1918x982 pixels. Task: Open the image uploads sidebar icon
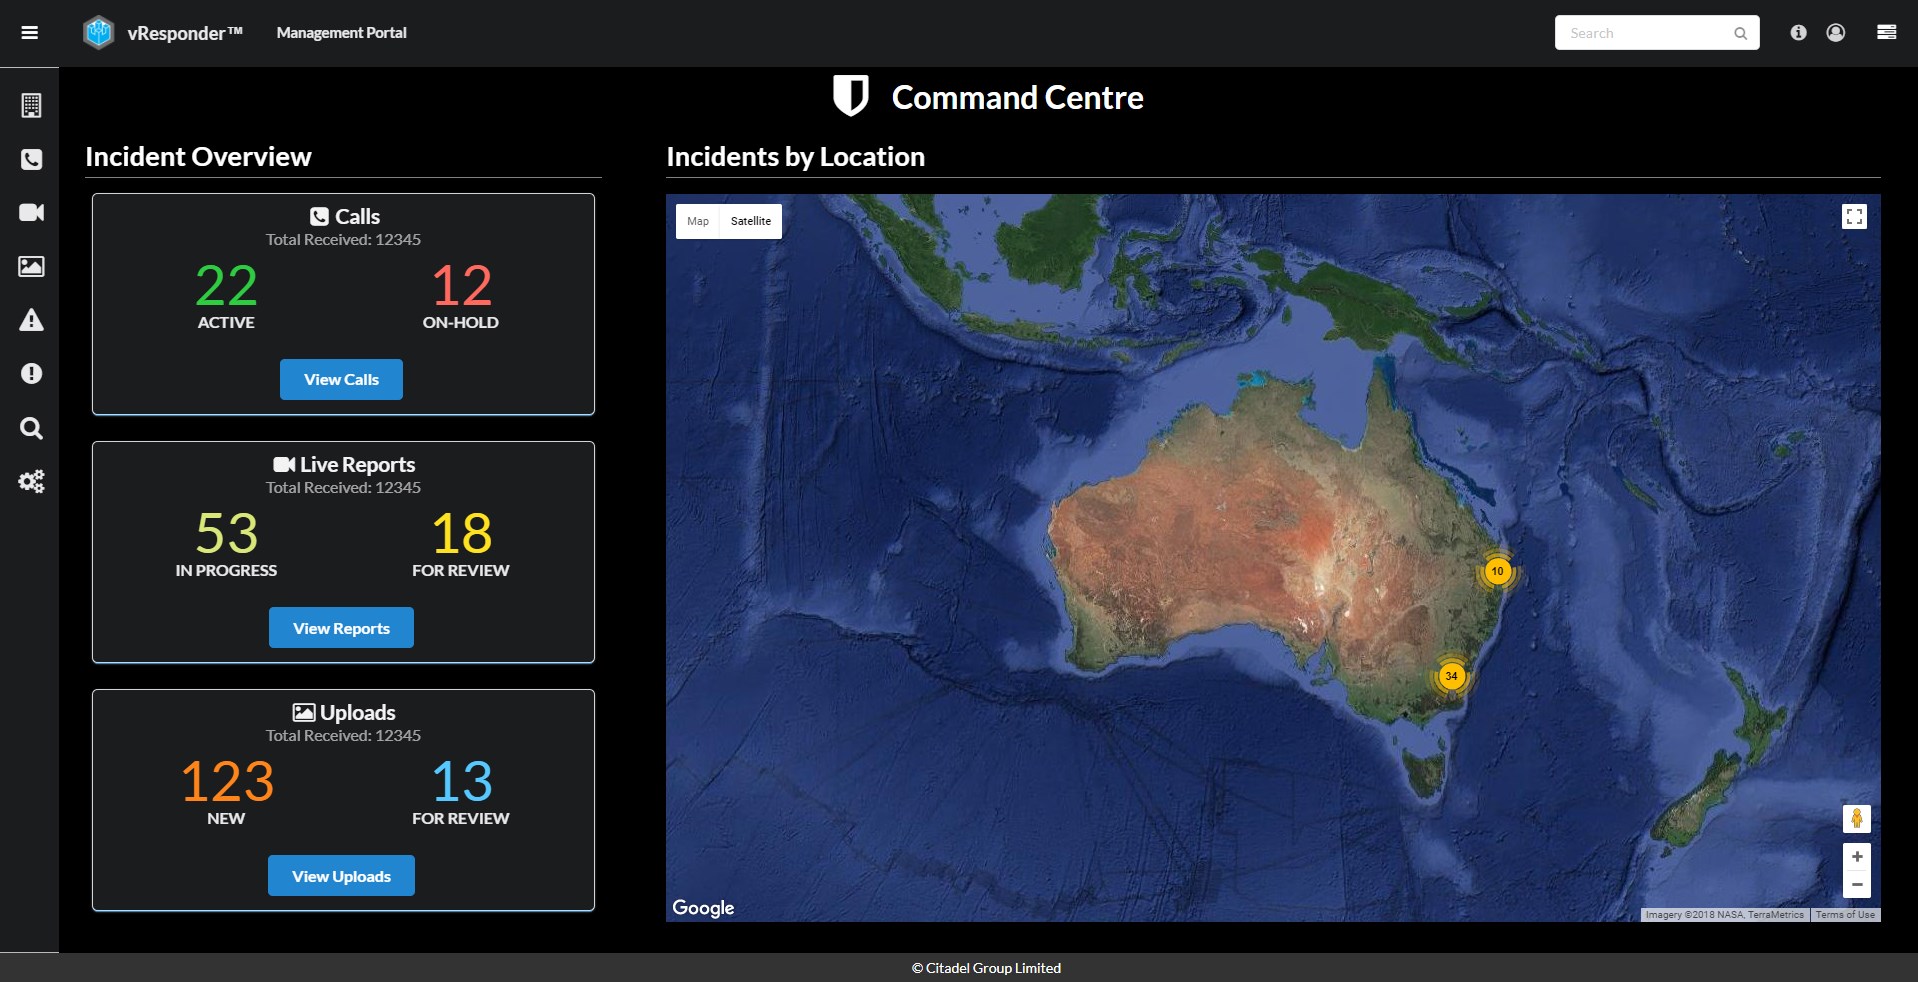click(x=31, y=266)
